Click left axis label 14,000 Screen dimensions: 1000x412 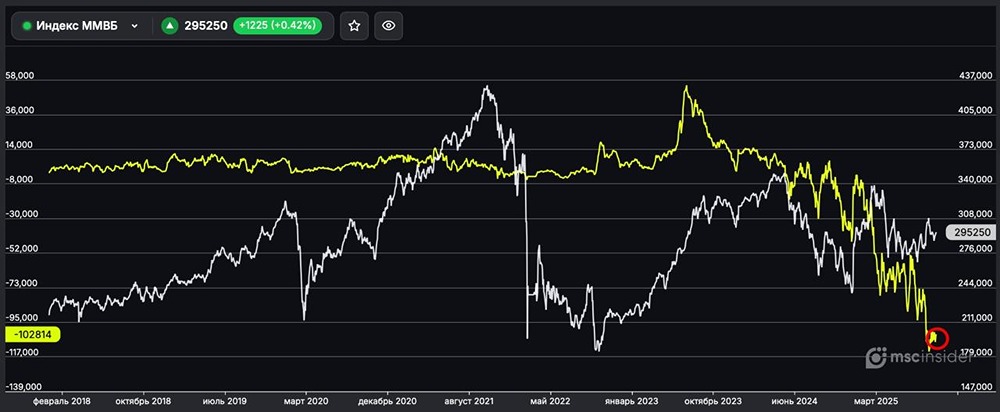20,145
